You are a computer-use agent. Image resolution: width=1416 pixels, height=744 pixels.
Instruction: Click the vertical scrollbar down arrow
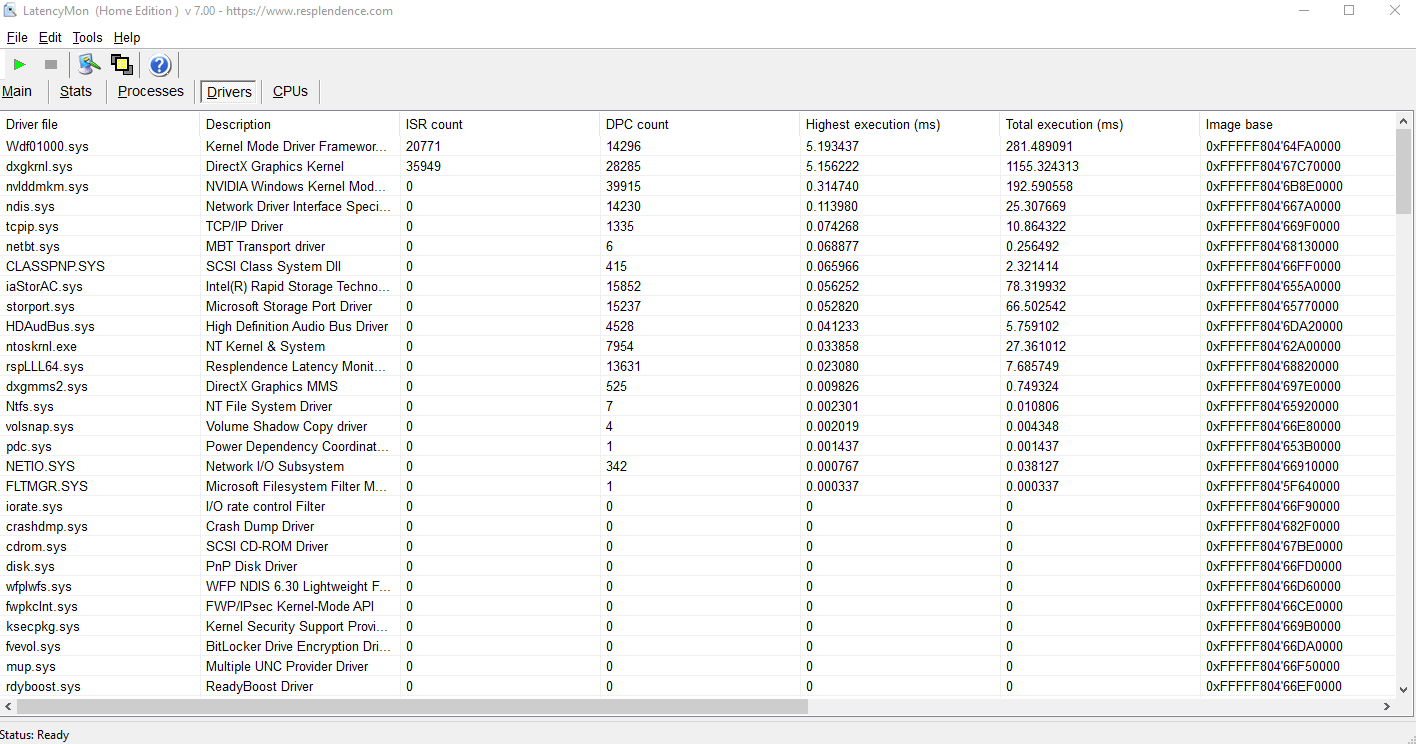(1404, 689)
